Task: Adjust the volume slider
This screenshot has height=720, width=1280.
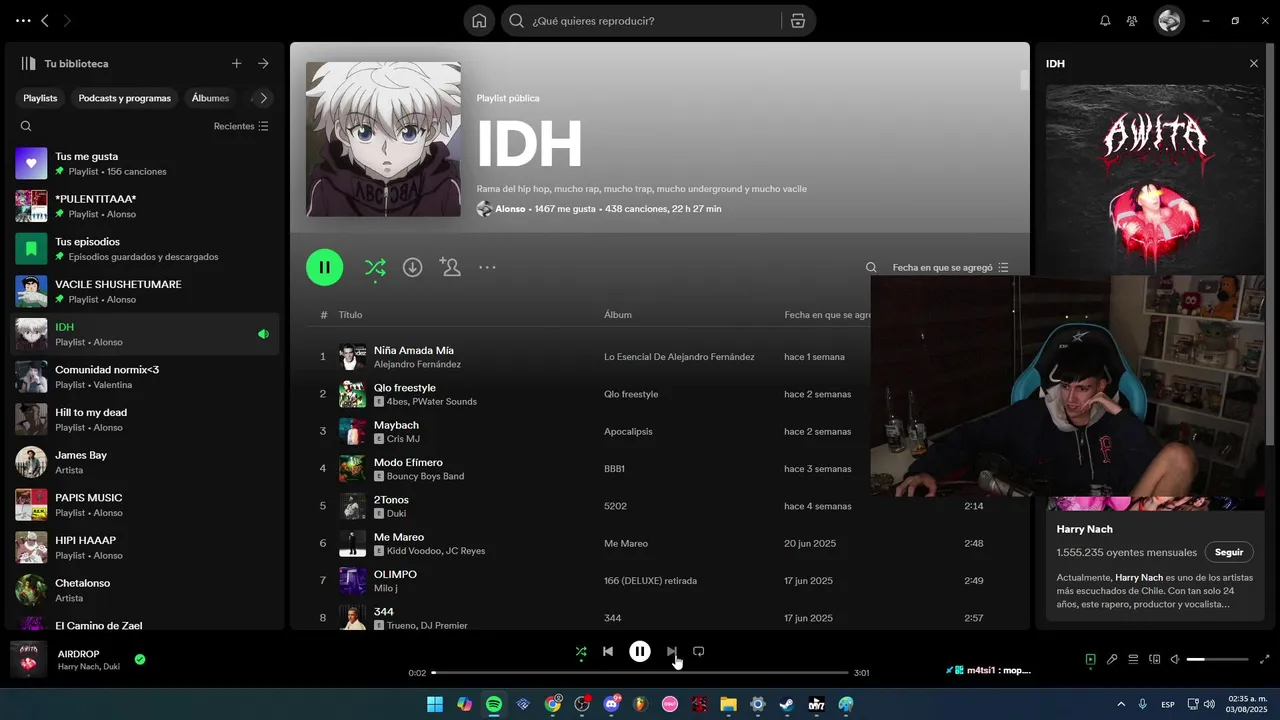Action: click(1217, 659)
